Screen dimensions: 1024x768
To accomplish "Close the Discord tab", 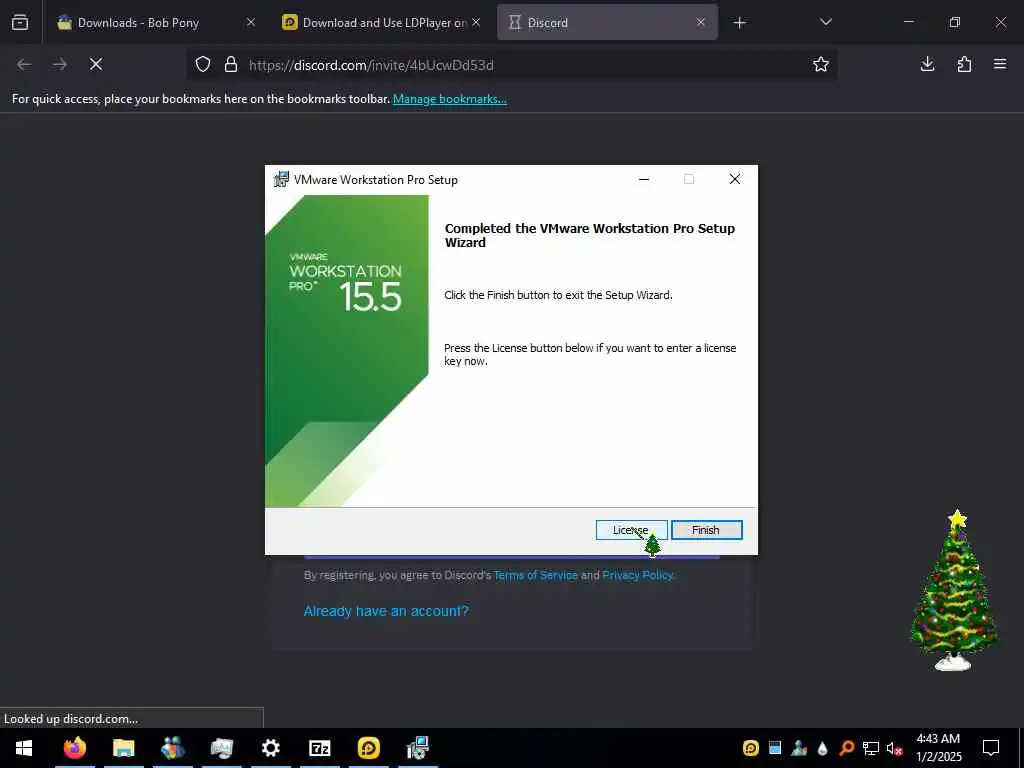I will point(701,22).
